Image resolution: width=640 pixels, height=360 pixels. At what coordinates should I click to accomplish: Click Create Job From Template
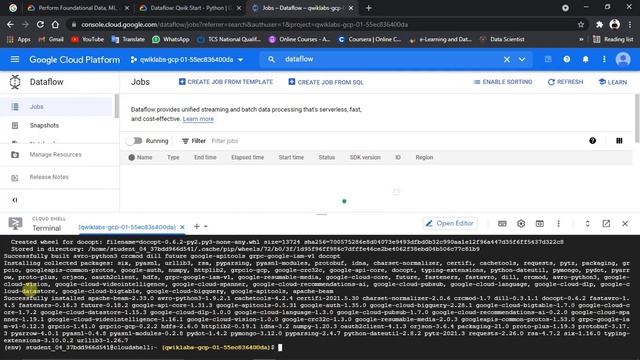pos(226,82)
